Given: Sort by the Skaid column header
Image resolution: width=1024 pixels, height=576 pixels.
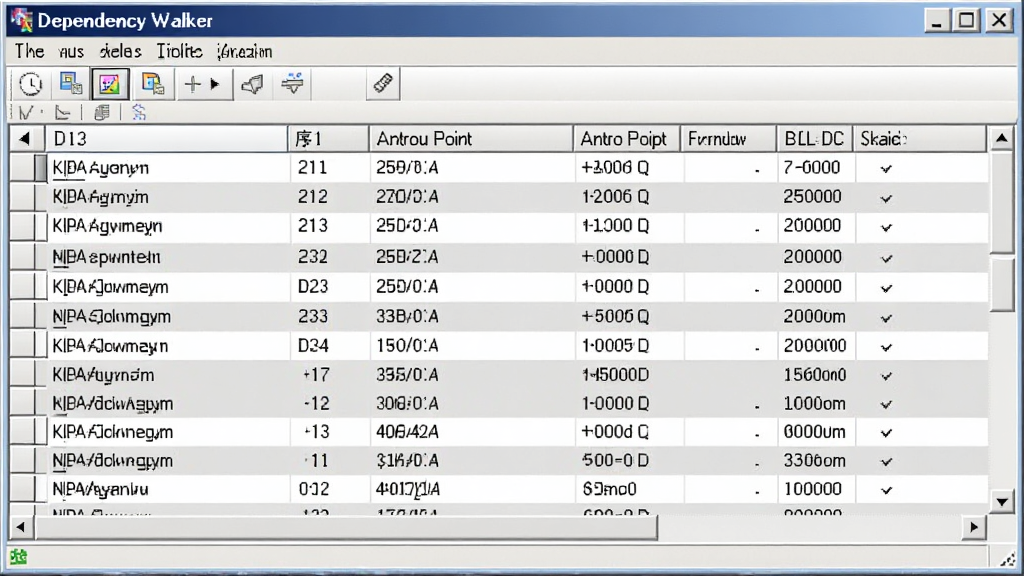Looking at the screenshot, I should click(920, 138).
